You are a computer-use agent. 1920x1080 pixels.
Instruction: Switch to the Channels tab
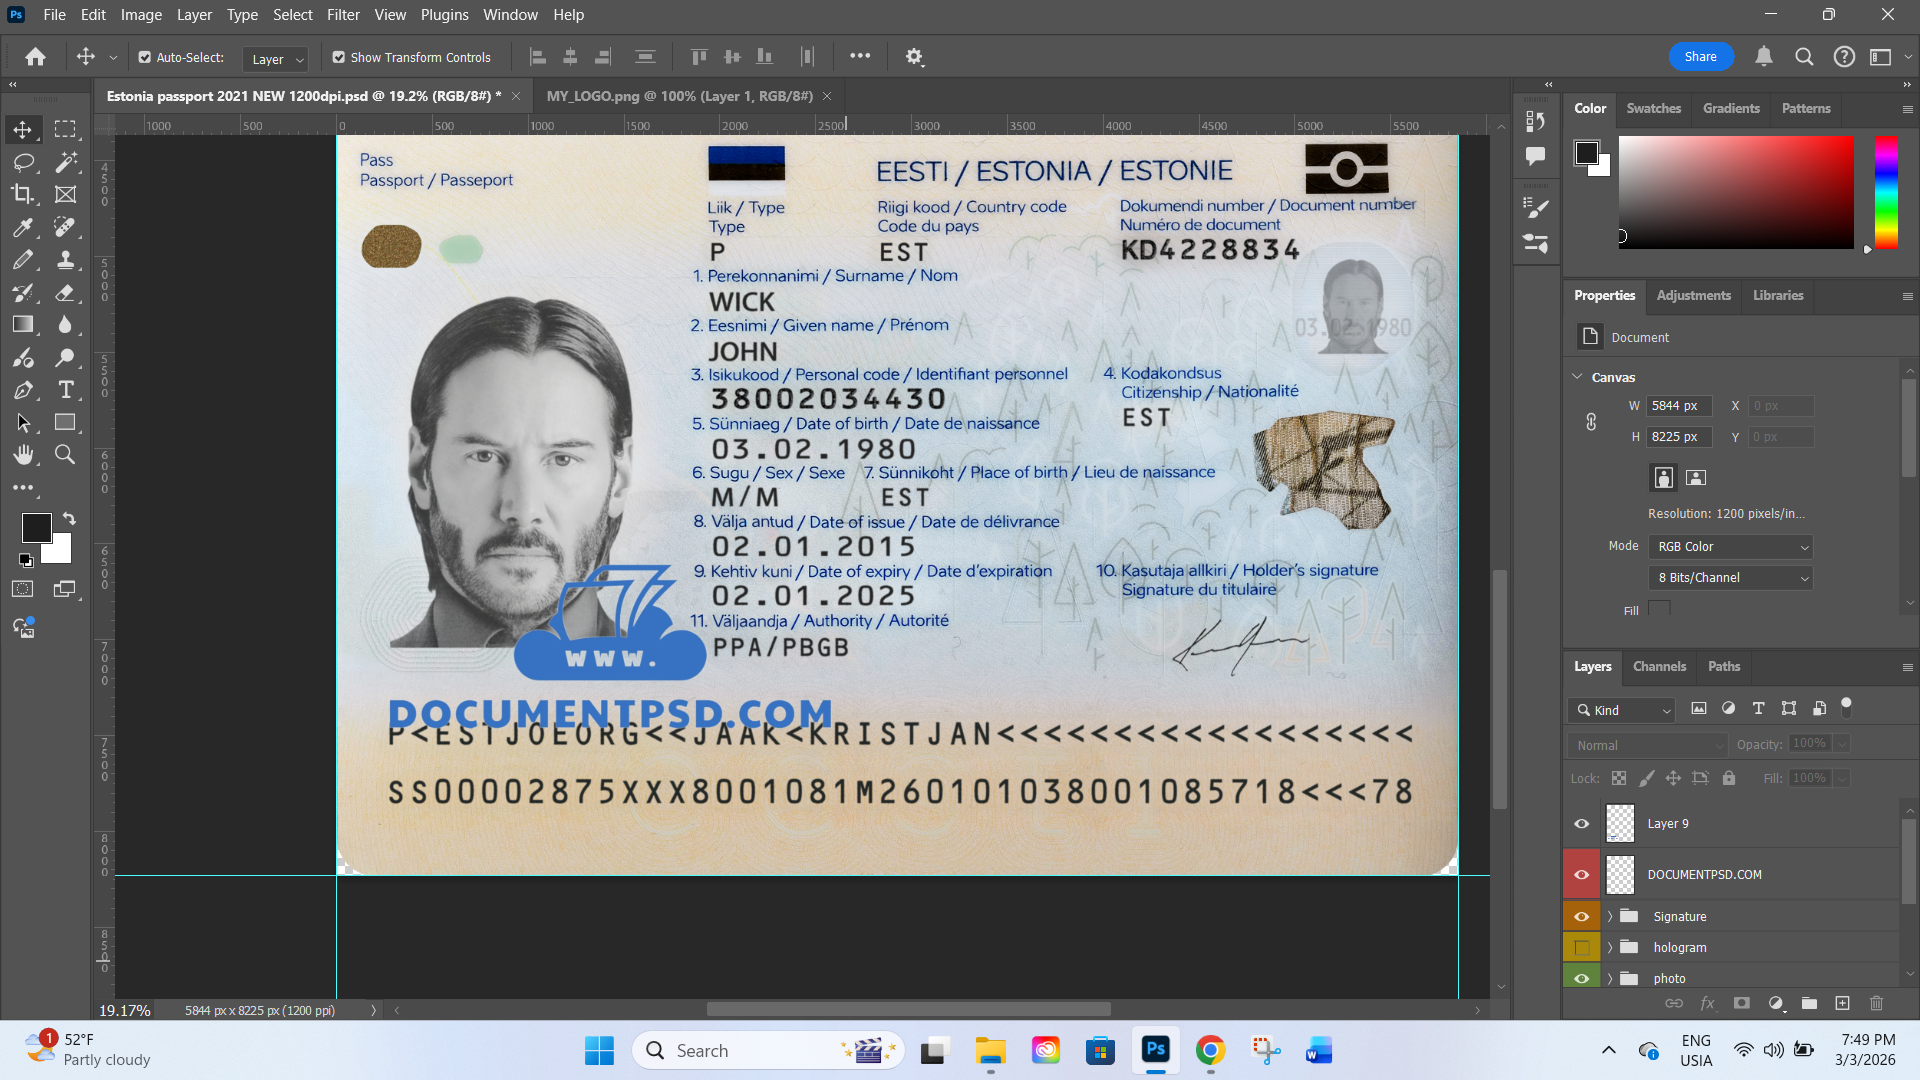pos(1659,666)
